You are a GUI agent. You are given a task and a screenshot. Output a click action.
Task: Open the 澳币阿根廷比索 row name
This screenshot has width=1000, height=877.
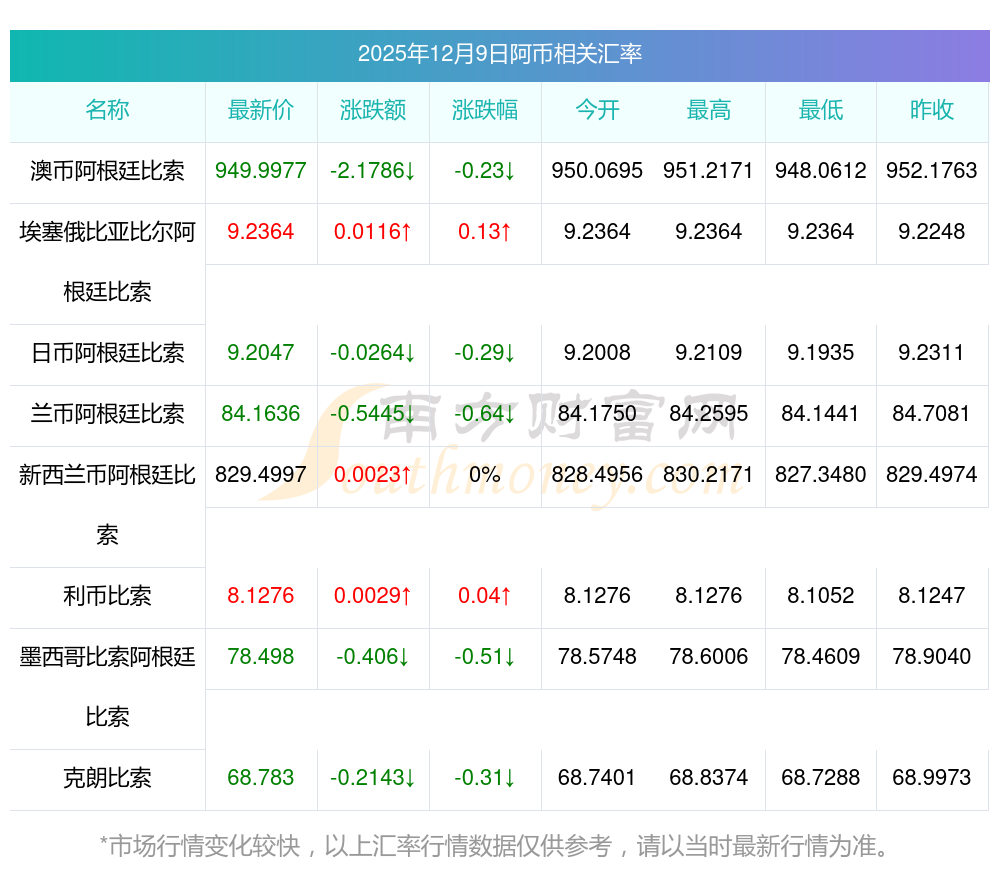107,171
